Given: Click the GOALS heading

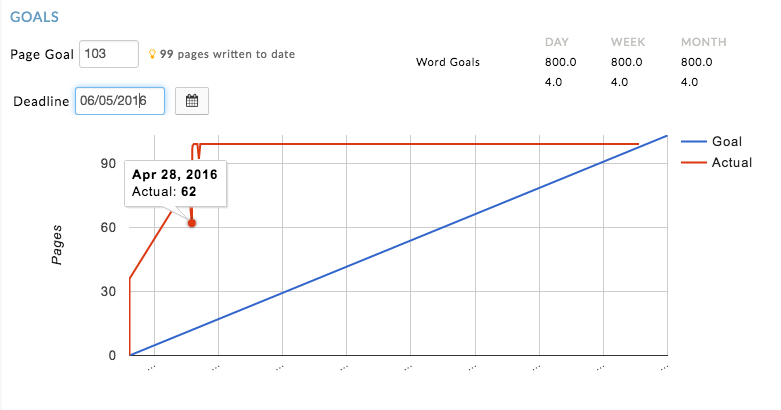Looking at the screenshot, I should coord(34,17).
